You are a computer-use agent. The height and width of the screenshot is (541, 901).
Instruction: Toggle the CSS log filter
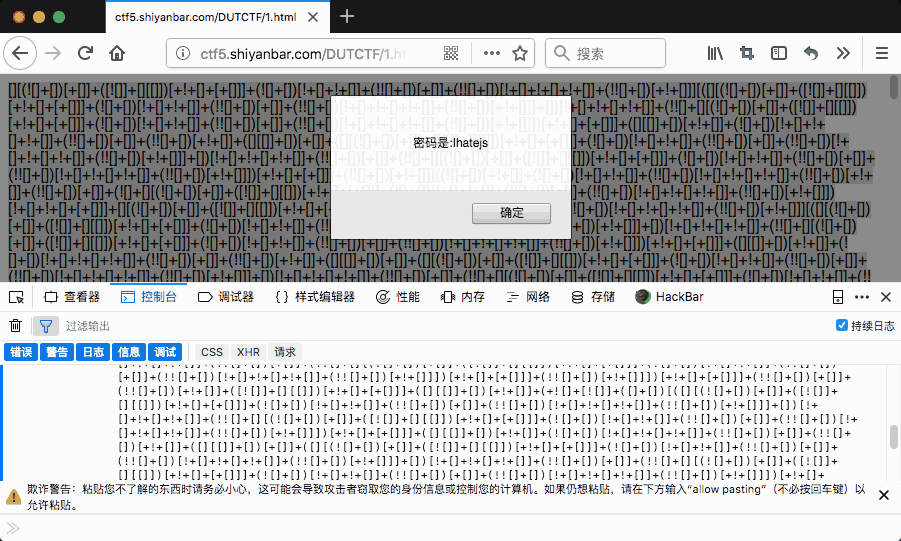(x=211, y=352)
